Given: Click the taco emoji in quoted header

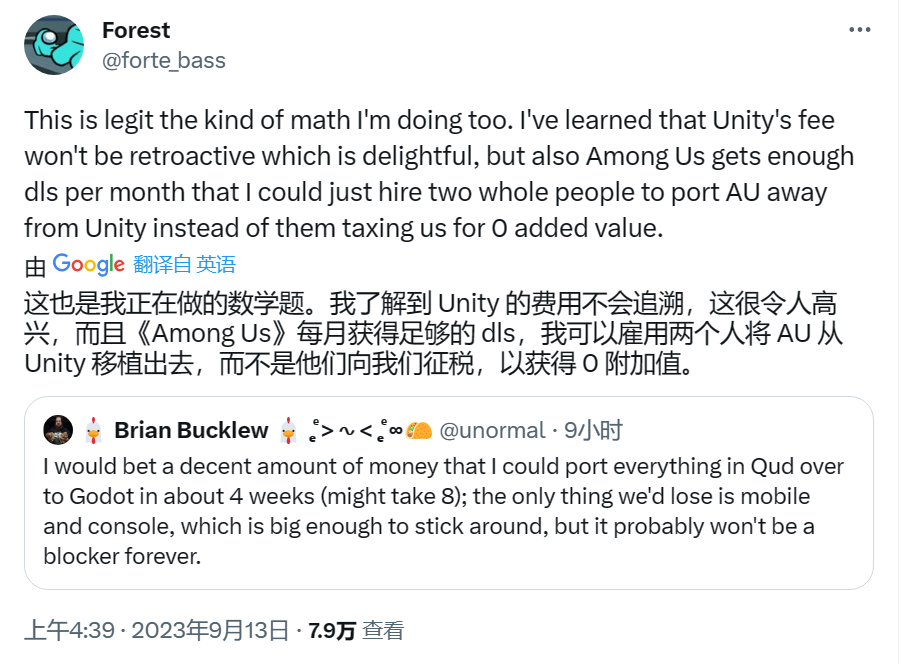Looking at the screenshot, I should (x=419, y=430).
